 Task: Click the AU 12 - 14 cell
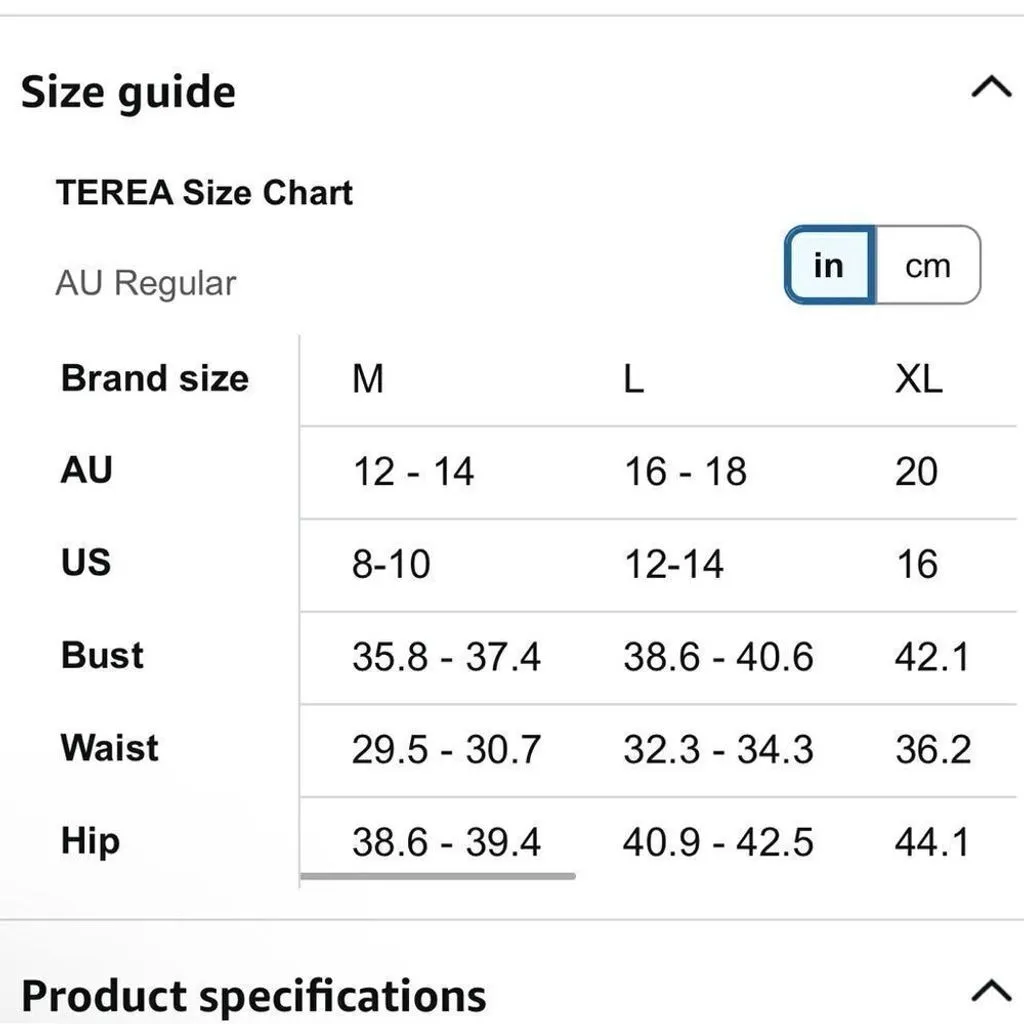(x=413, y=472)
